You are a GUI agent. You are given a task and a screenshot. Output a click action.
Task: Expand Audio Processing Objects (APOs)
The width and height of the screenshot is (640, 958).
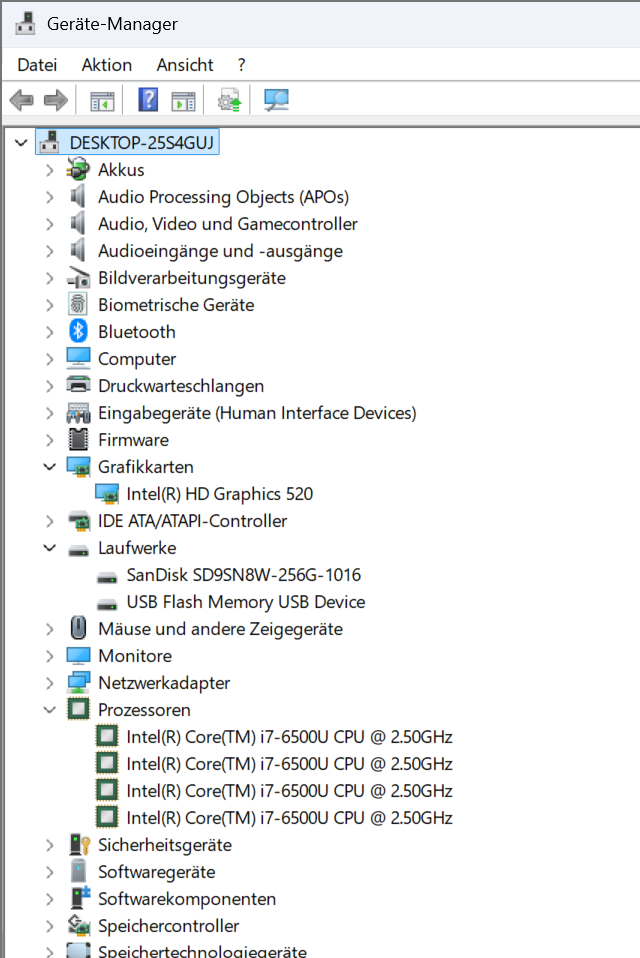(x=49, y=197)
